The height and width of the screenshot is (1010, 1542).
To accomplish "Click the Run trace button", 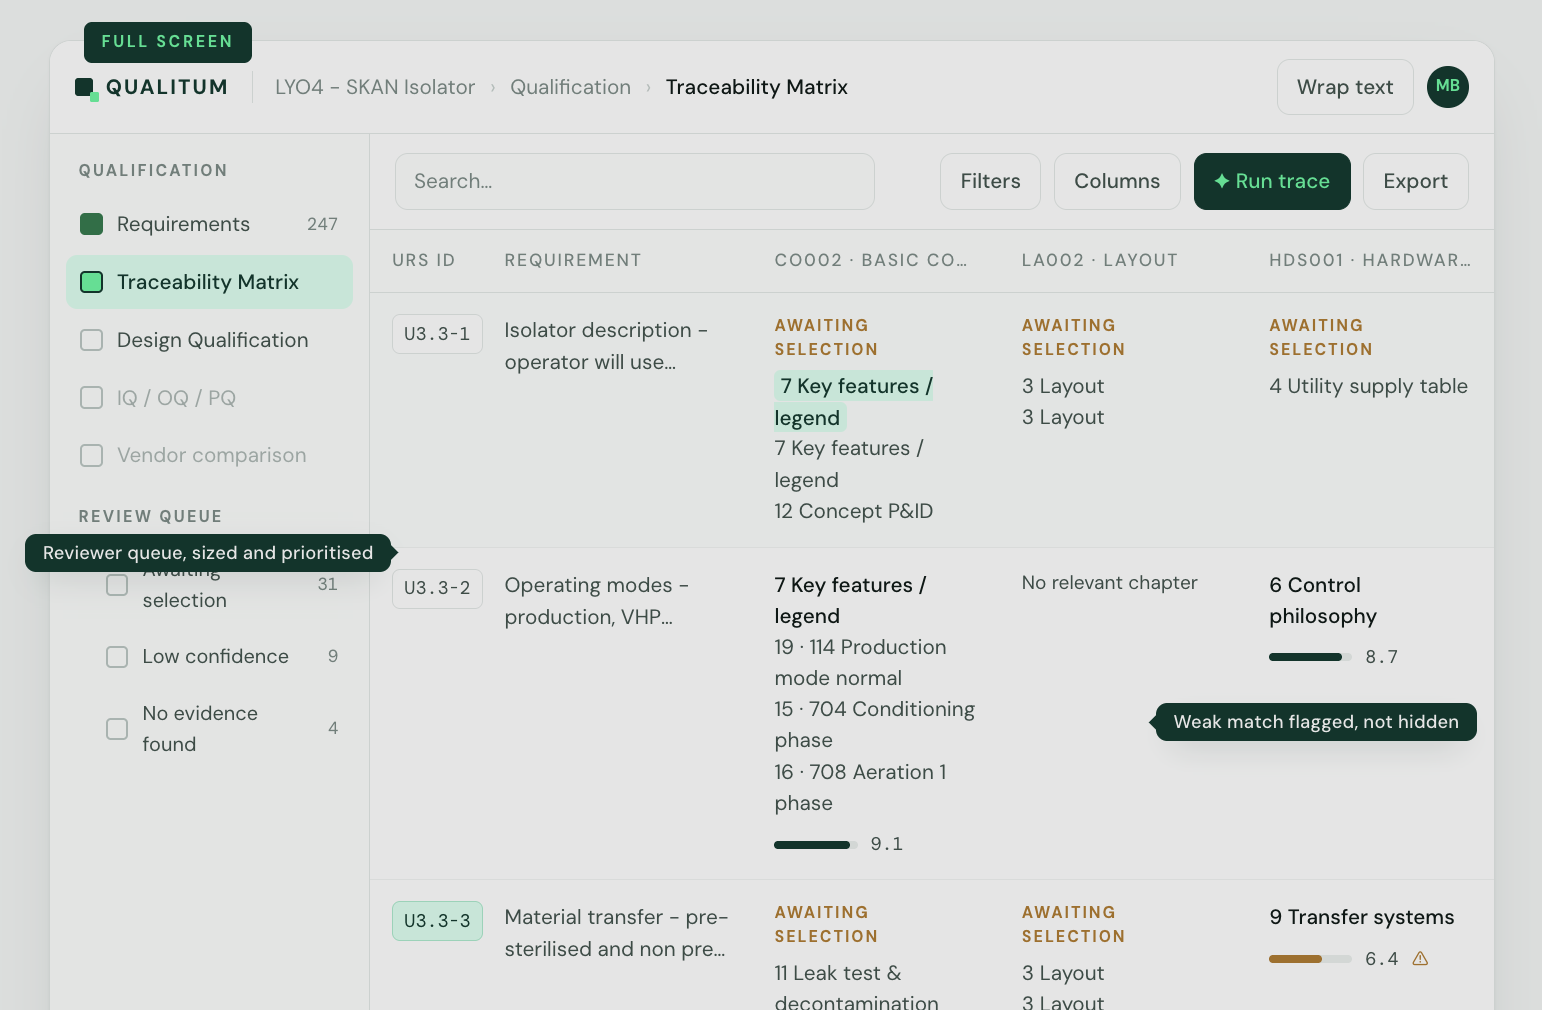I will click(1272, 181).
